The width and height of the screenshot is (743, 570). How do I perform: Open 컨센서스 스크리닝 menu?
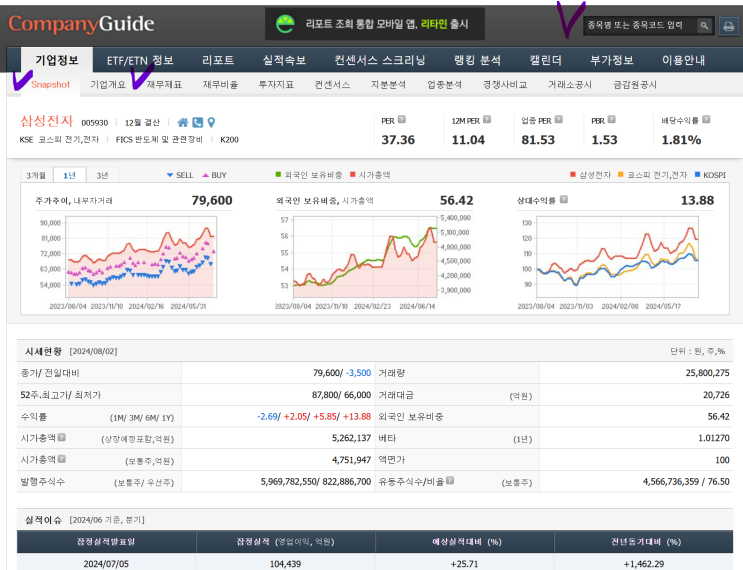380,61
